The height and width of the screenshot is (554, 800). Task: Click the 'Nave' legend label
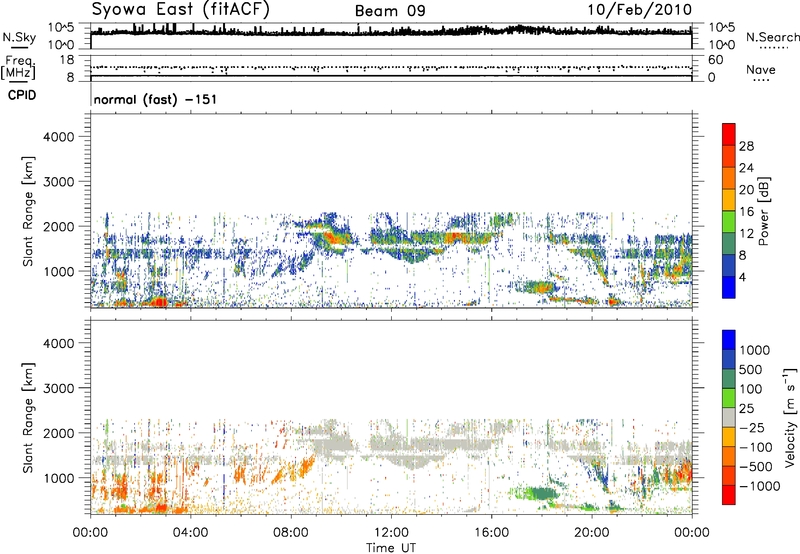tap(761, 69)
